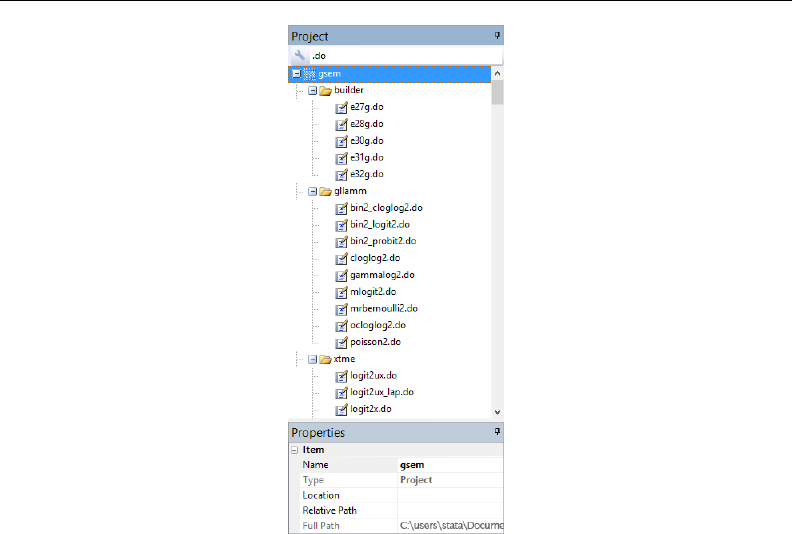Click the cloglog2.do file icon
This screenshot has height=534, width=792.
point(341,259)
